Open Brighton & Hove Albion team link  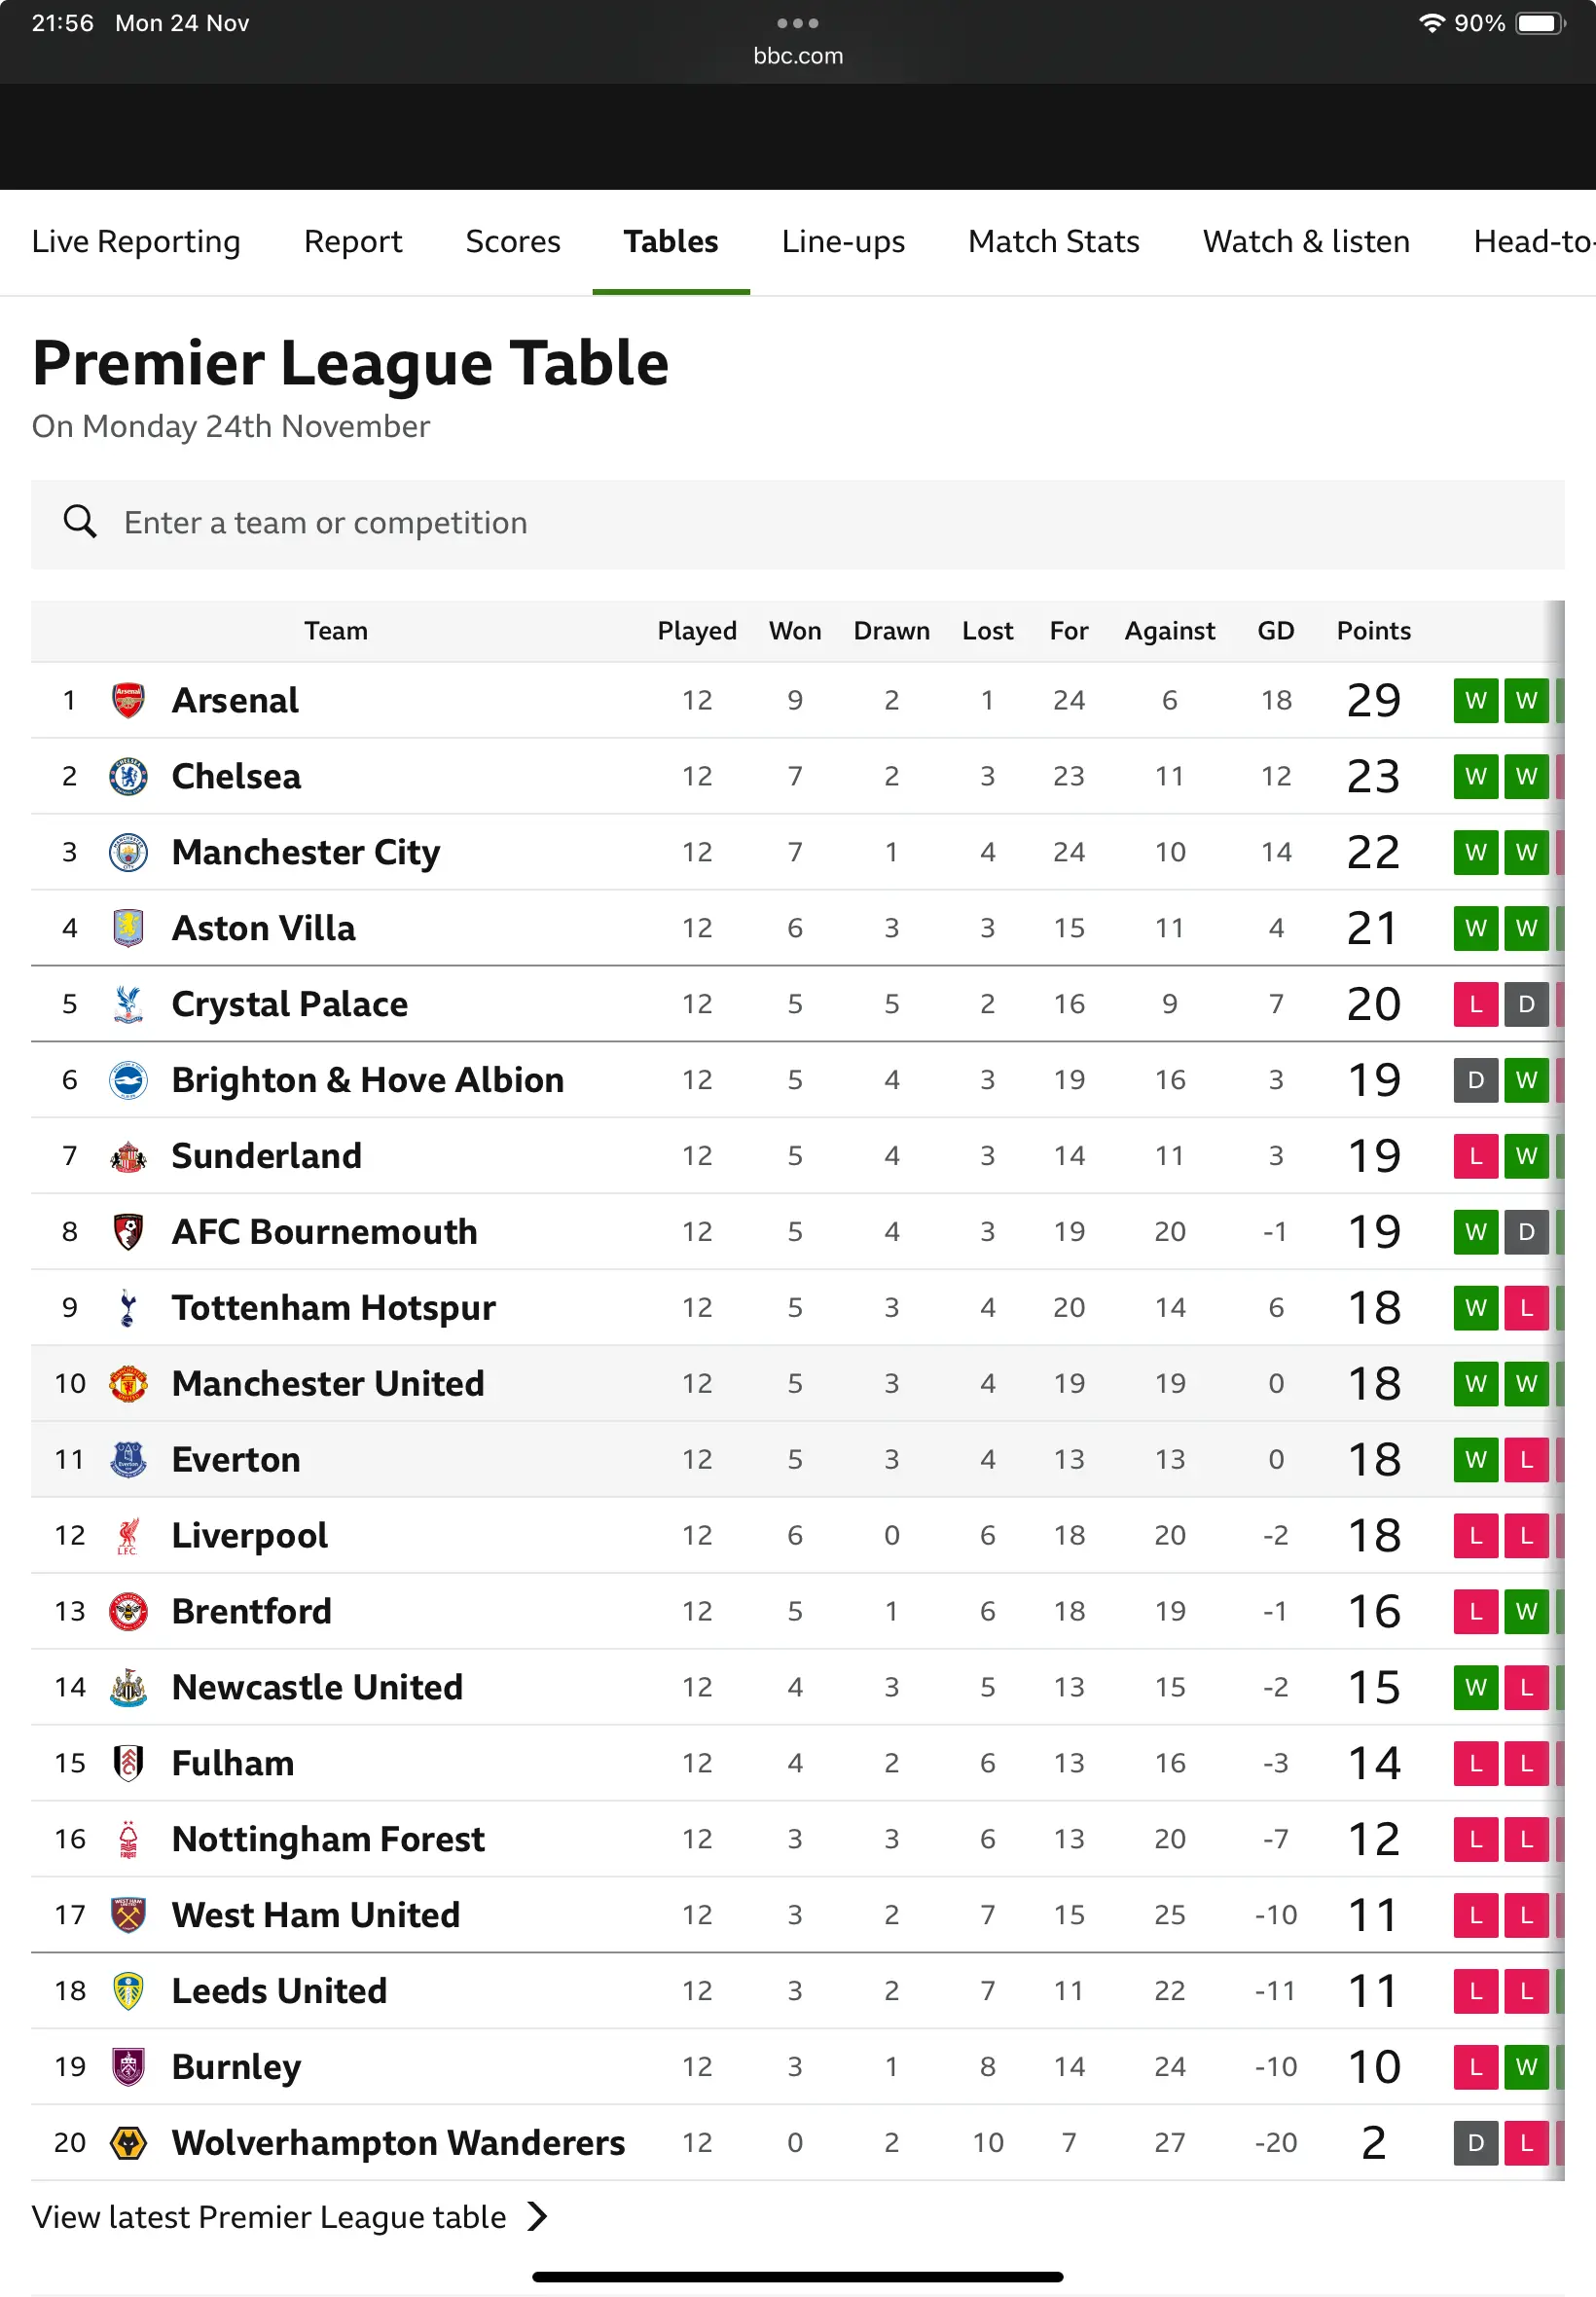coord(367,1080)
